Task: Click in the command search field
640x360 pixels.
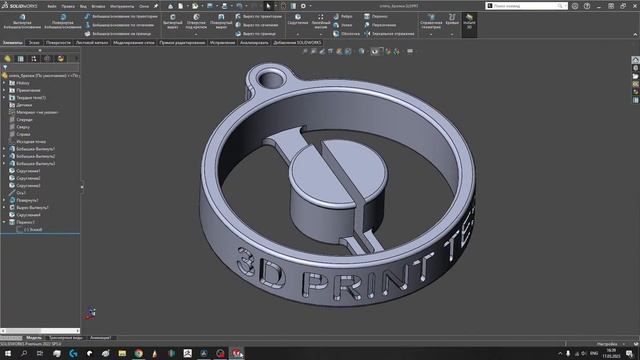Action: (526, 6)
